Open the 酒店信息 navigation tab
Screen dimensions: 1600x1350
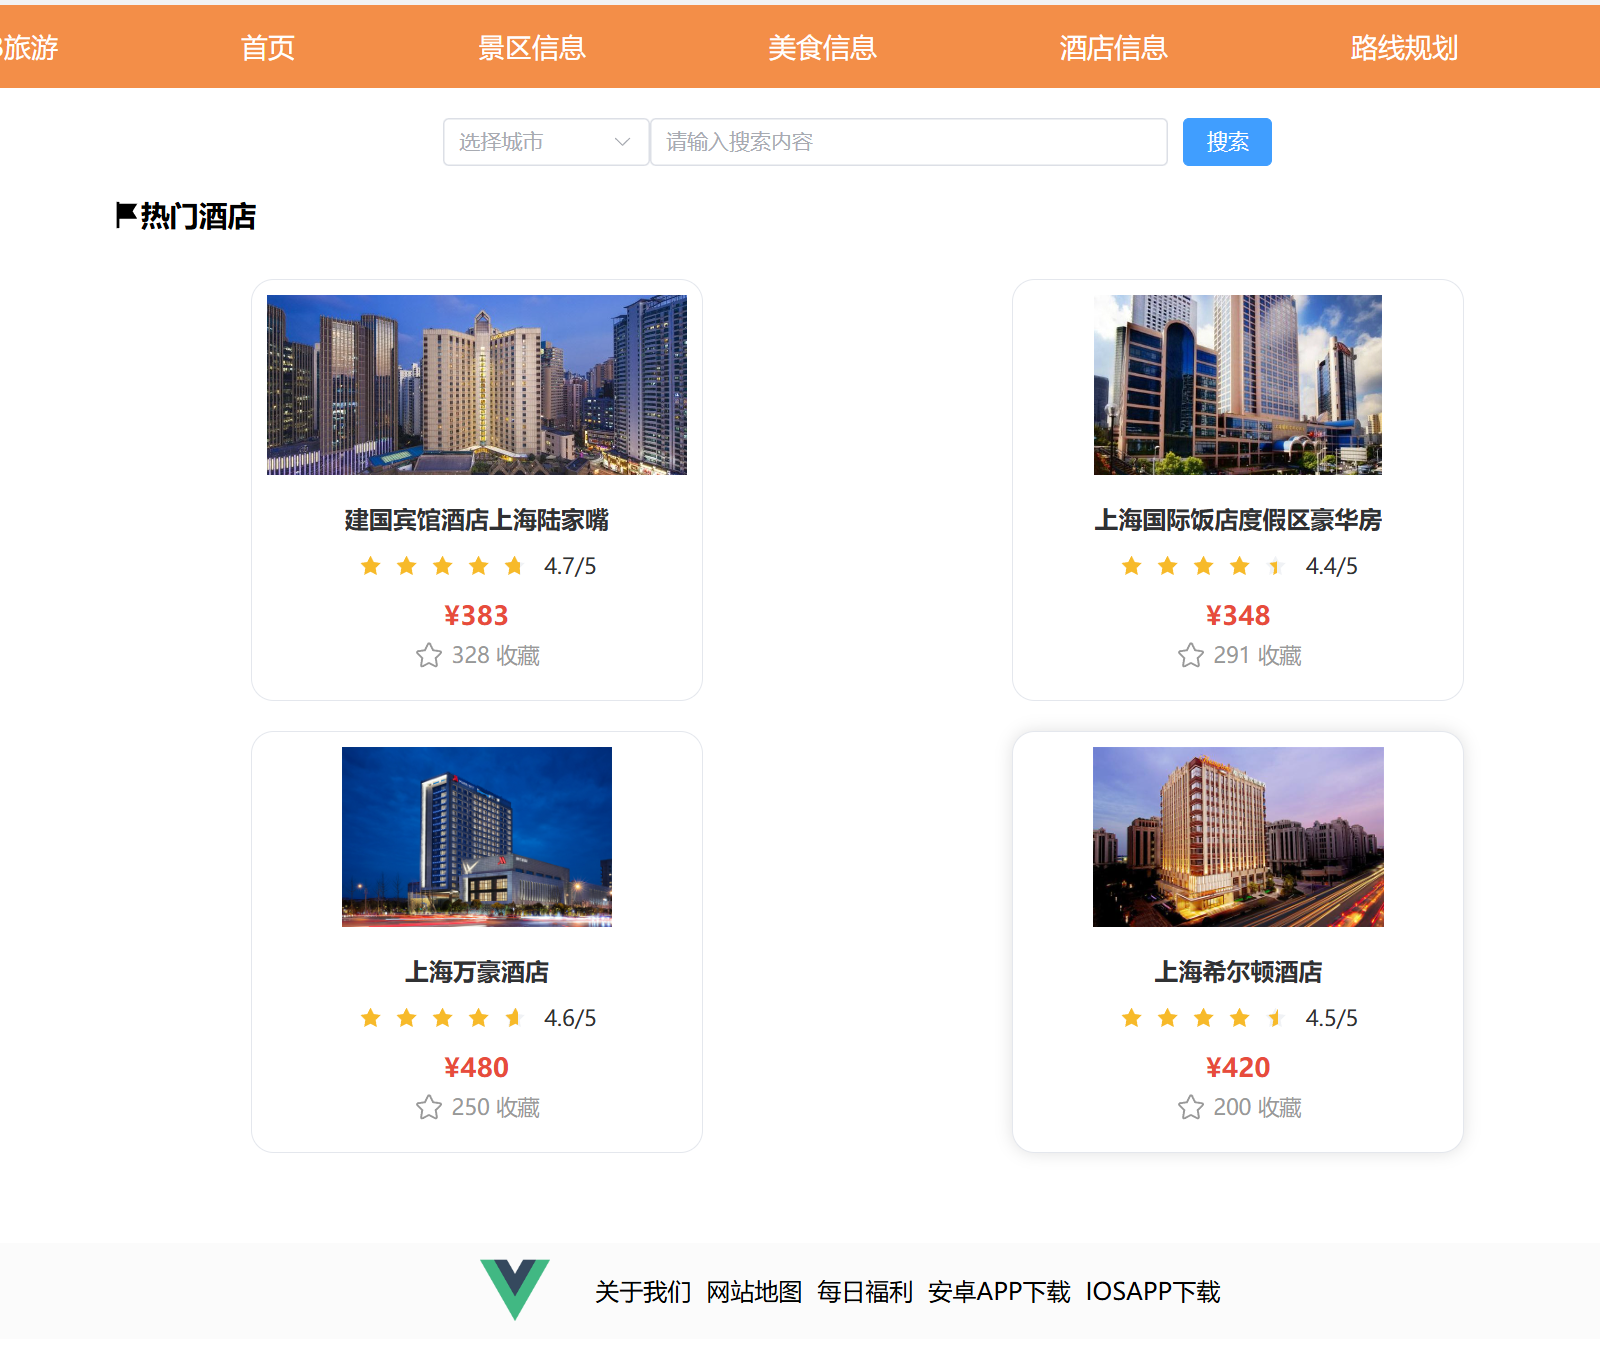1113,47
